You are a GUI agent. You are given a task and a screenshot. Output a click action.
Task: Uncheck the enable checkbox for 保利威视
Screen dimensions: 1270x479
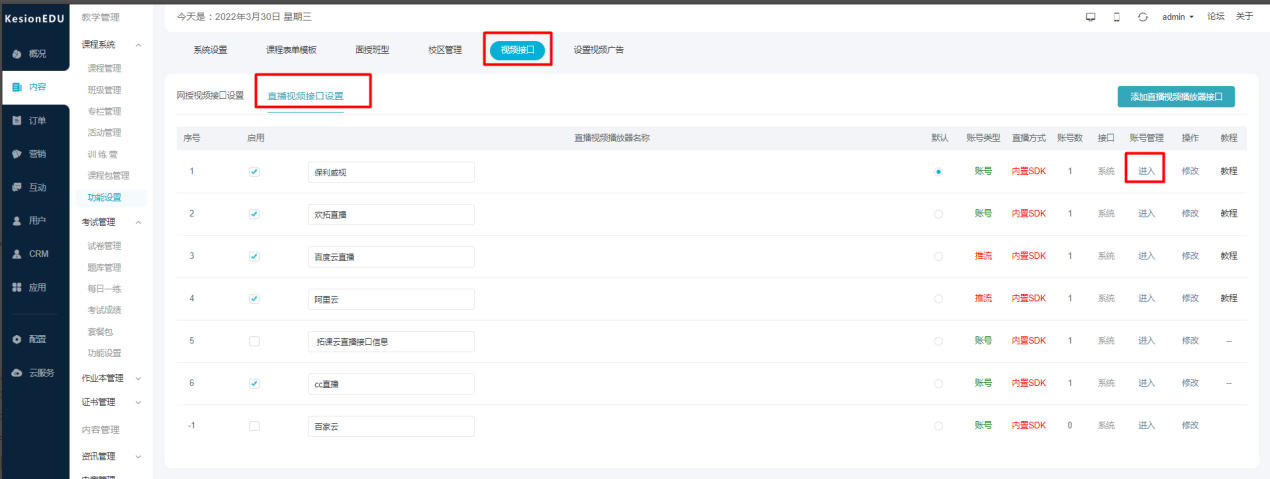pos(254,171)
